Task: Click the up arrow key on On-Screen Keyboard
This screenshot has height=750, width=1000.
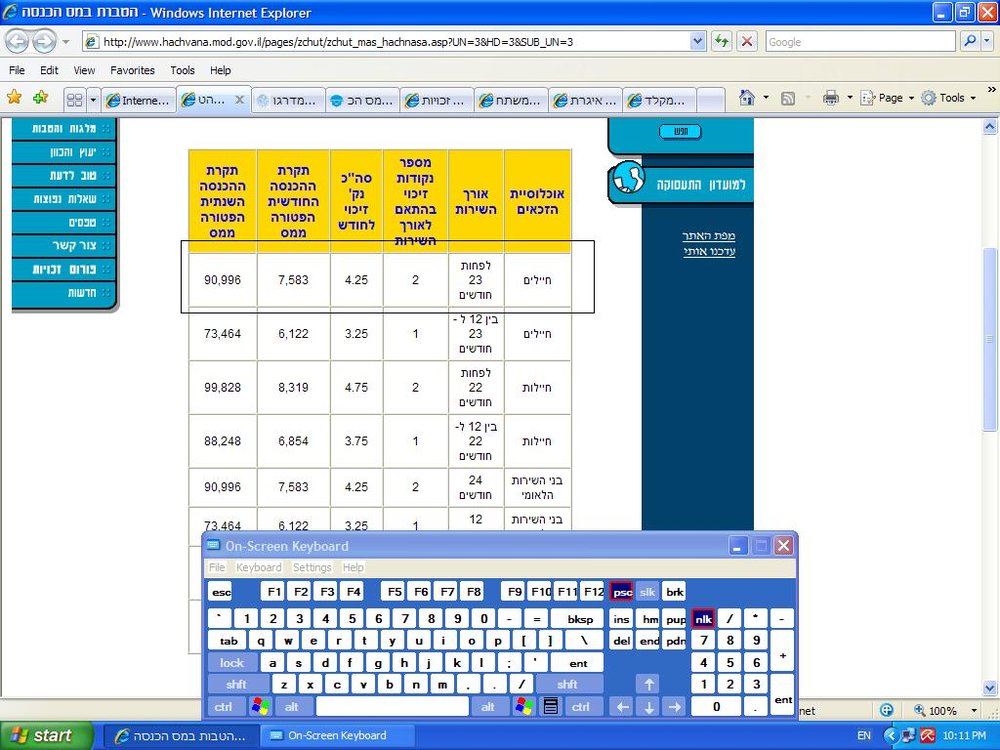Action: click(x=649, y=684)
